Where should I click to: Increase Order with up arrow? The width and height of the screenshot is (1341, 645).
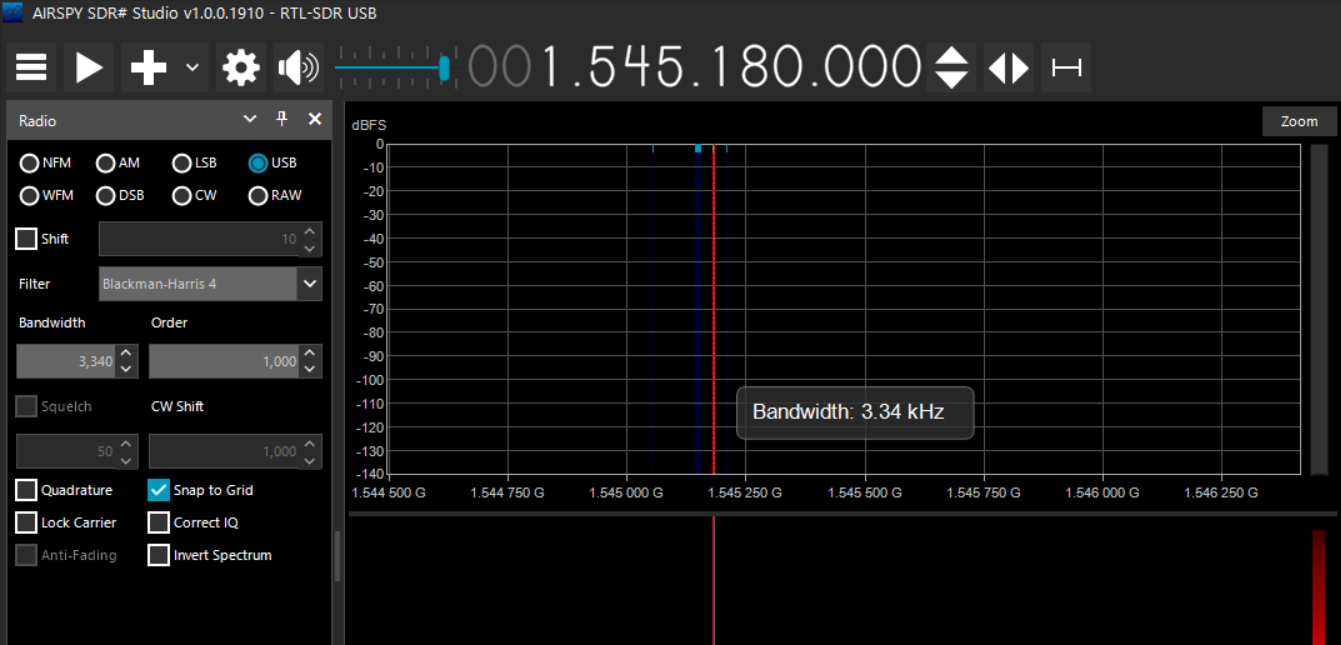310,353
